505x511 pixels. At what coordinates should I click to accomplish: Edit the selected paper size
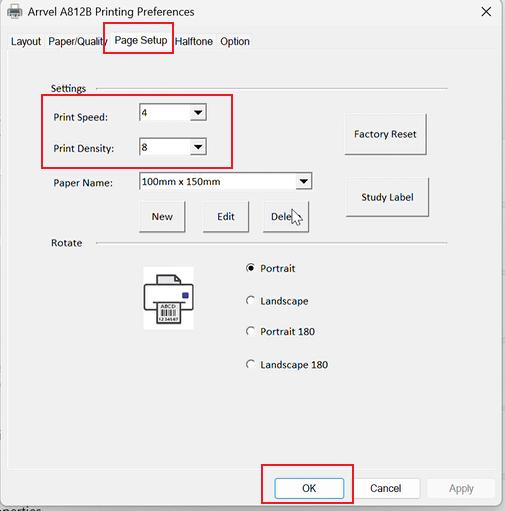pos(226,216)
